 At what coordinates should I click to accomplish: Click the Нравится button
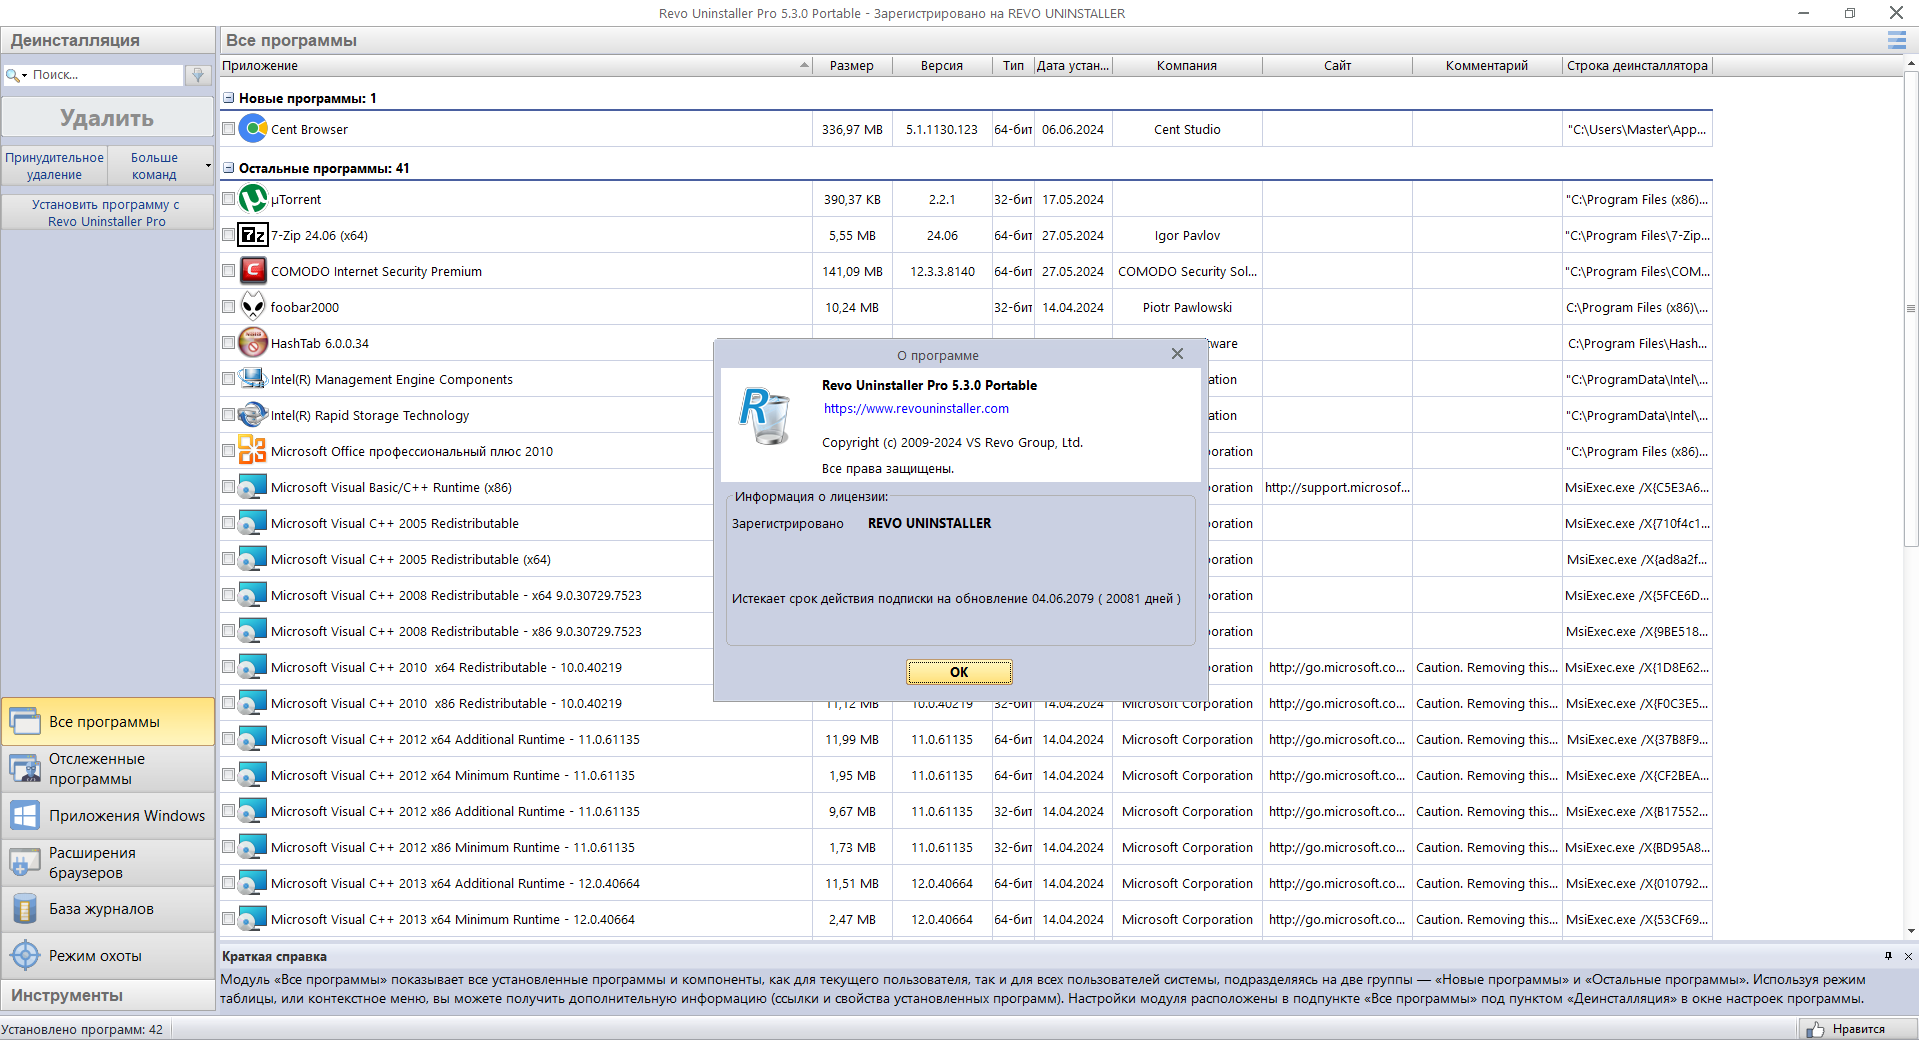coord(1858,1029)
